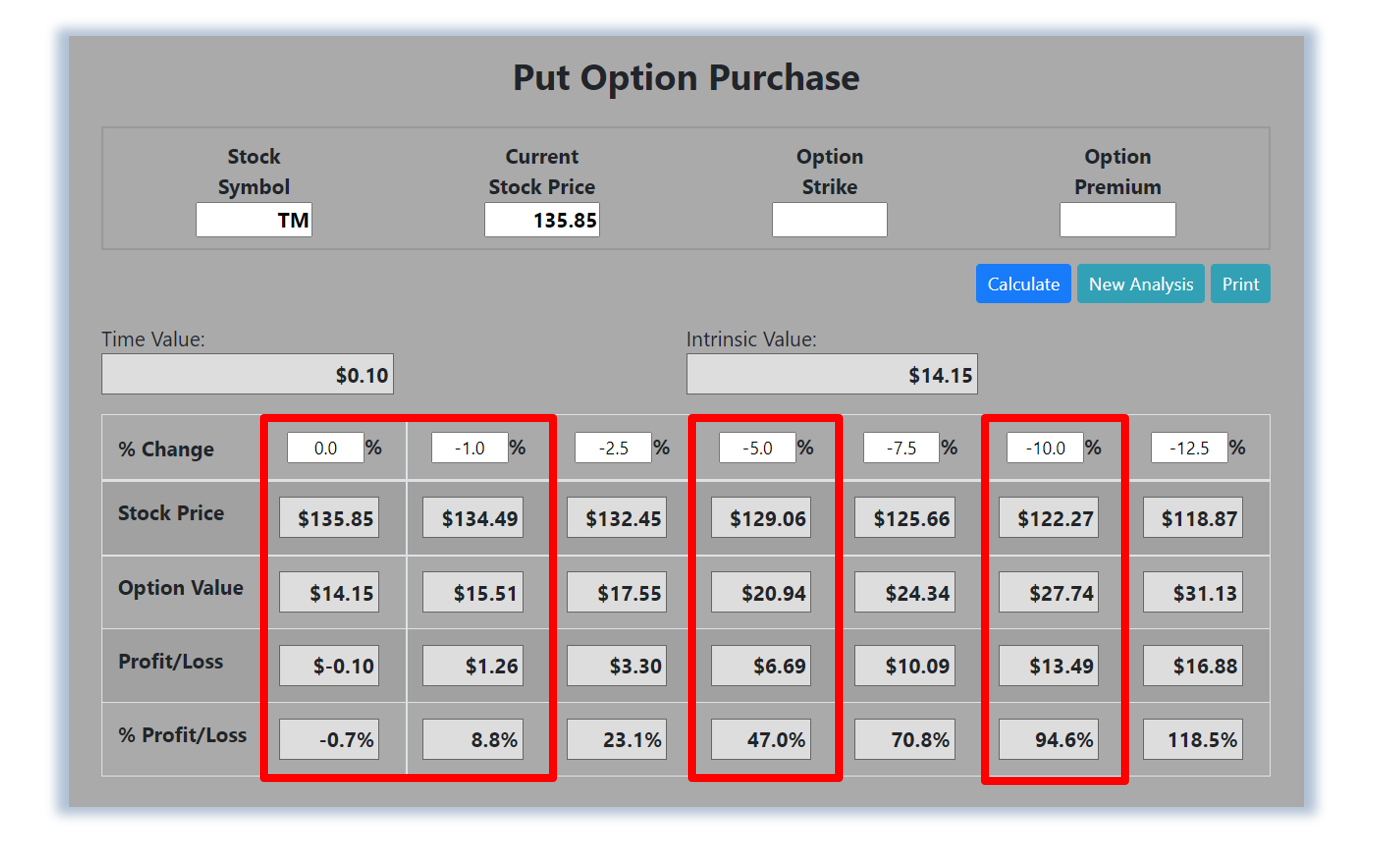Select stock price cell $122.27
The height and width of the screenshot is (846, 1376).
[x=1049, y=518]
